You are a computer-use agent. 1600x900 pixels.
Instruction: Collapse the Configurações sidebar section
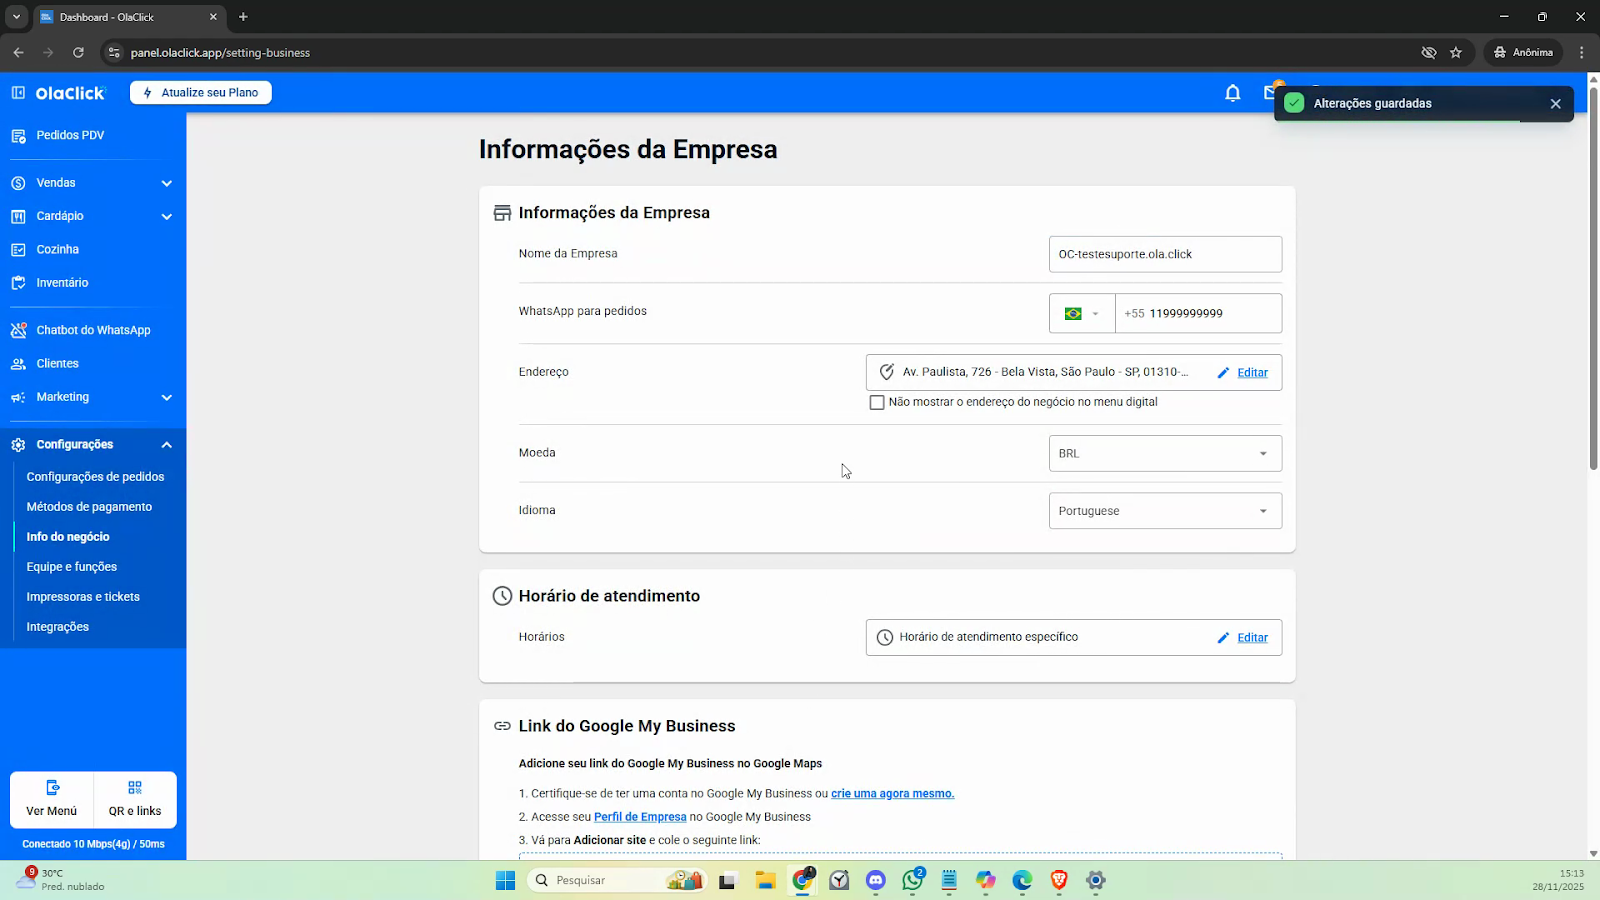tap(166, 445)
